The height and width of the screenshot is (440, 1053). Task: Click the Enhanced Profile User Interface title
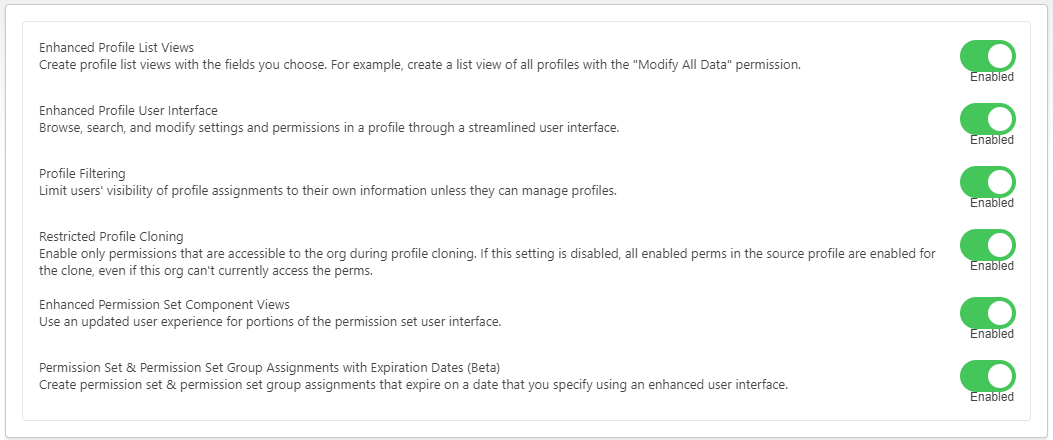(x=128, y=110)
